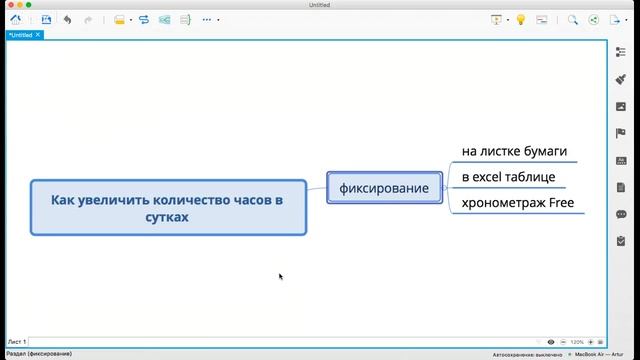Click the Автосохранение выключено status text

pos(527,355)
